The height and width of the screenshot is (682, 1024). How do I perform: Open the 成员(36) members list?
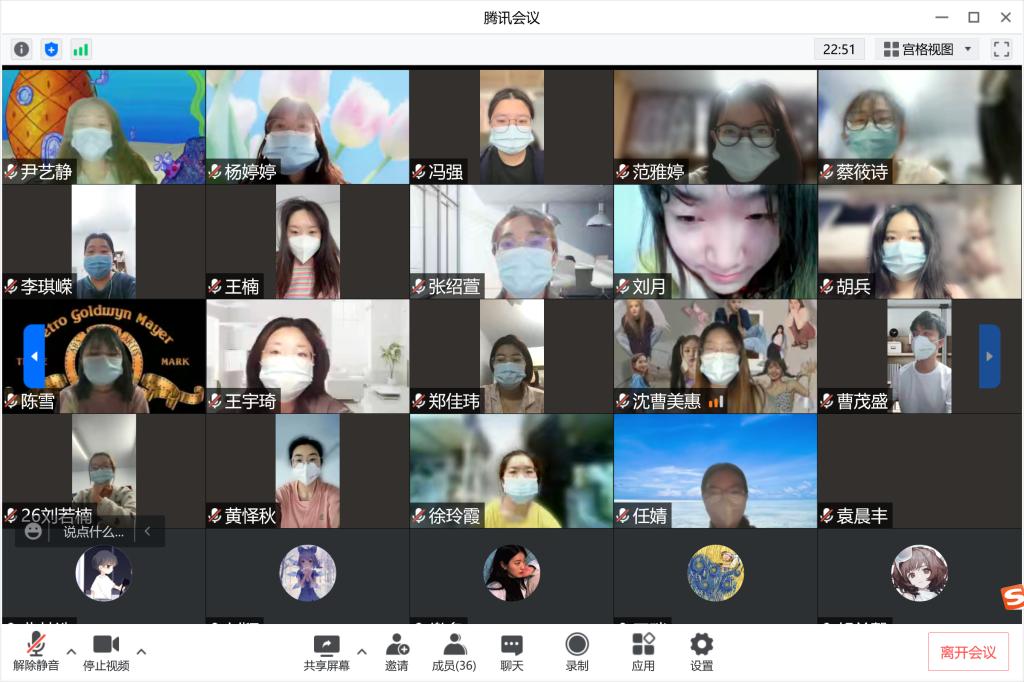coord(453,651)
